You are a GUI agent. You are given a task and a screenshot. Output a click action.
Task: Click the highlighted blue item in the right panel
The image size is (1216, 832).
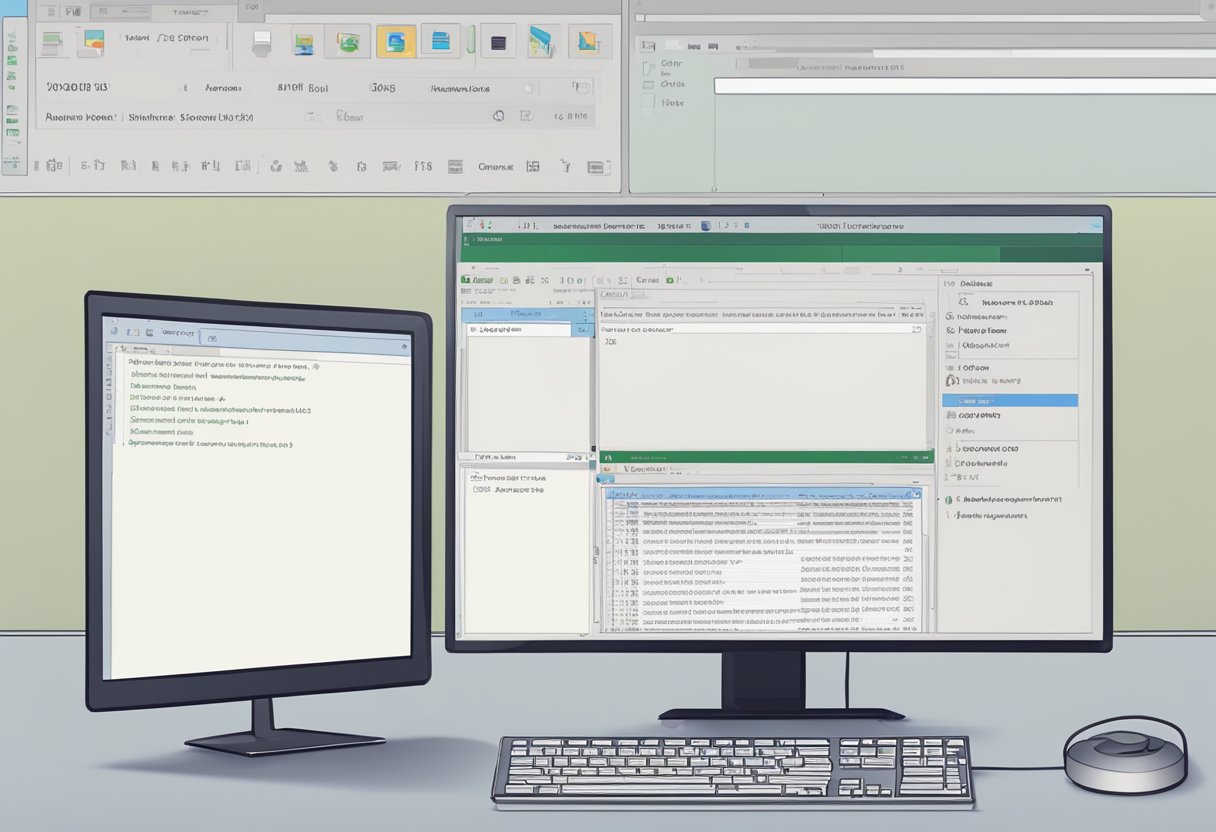1008,400
